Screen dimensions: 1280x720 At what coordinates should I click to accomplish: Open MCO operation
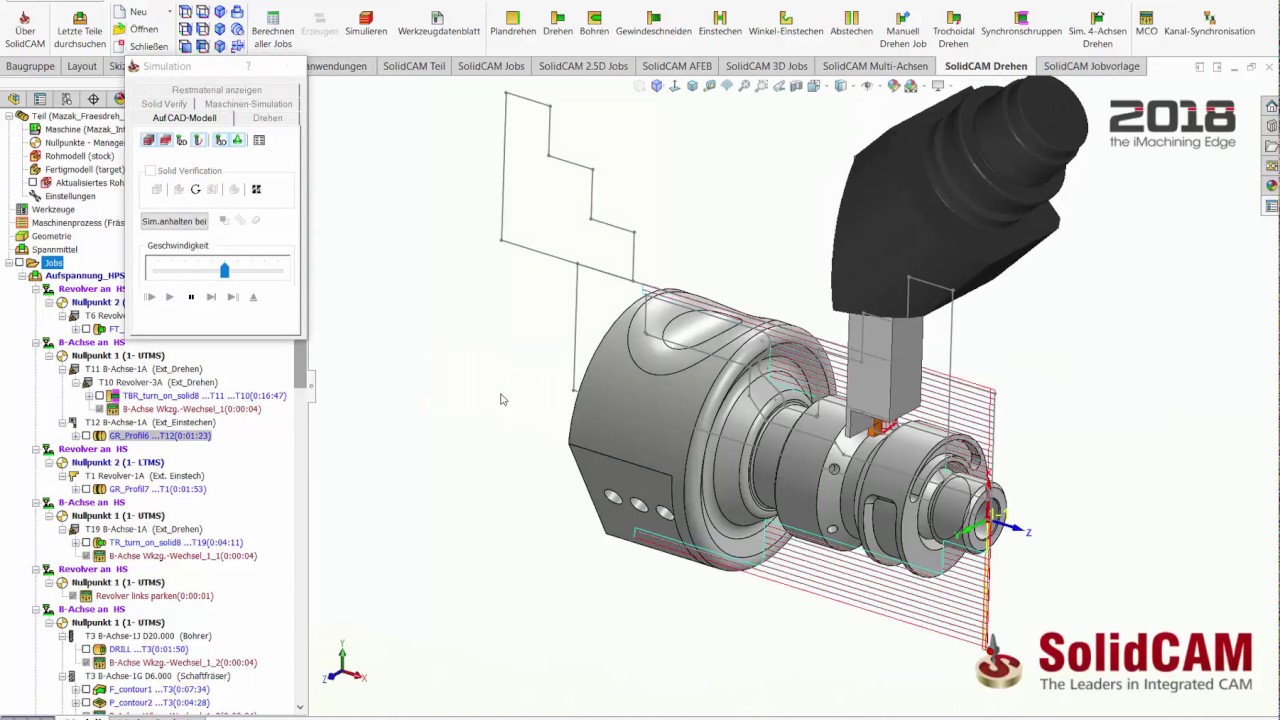click(x=1146, y=24)
